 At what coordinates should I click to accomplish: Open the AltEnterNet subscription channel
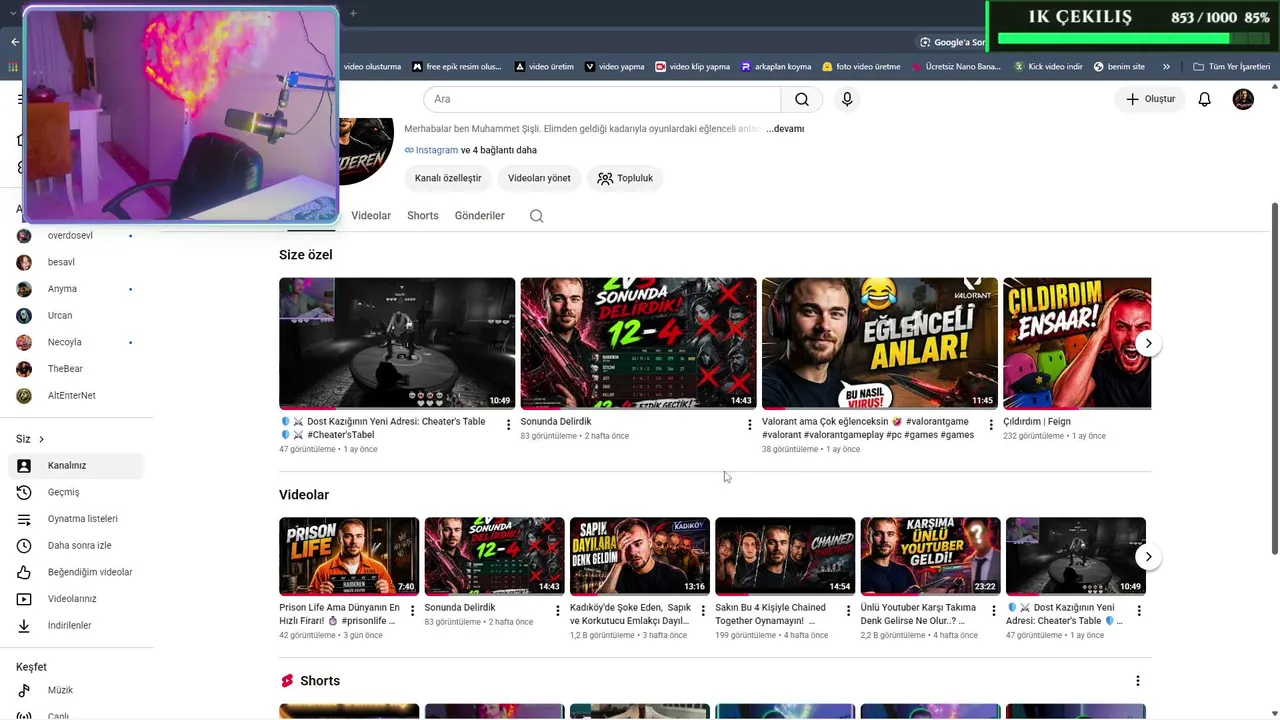coord(77,396)
